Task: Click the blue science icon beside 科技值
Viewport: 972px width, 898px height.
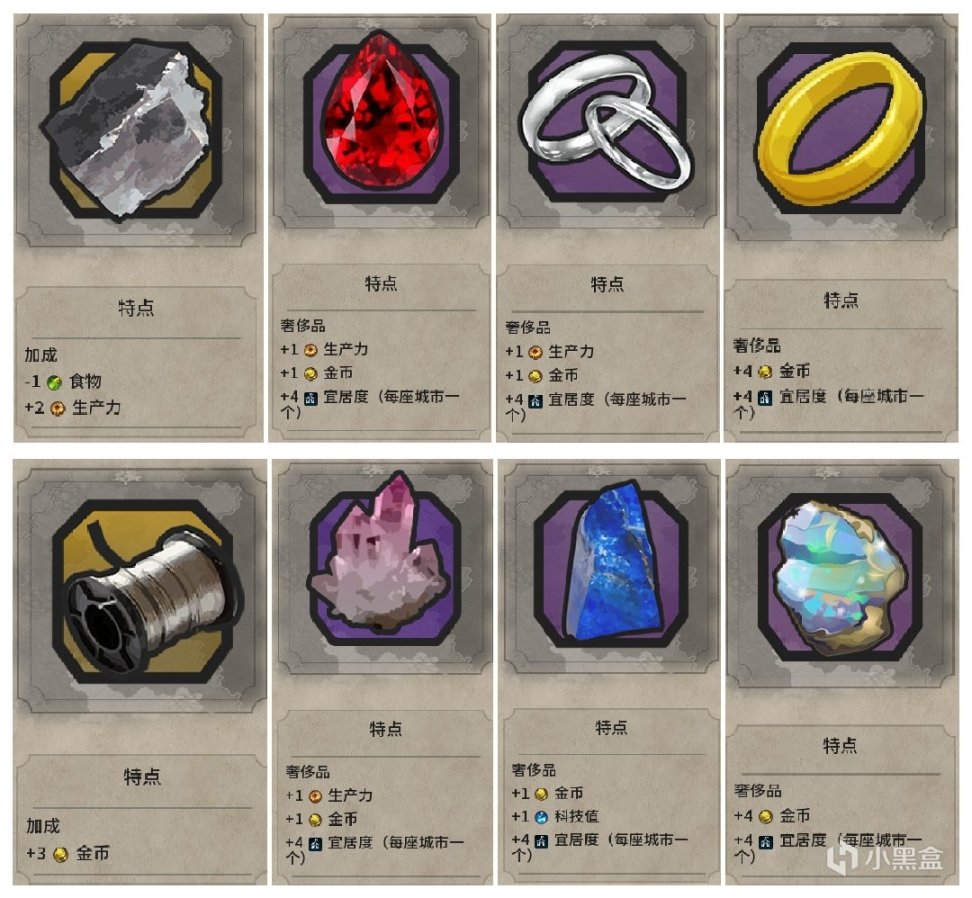Action: [x=541, y=817]
